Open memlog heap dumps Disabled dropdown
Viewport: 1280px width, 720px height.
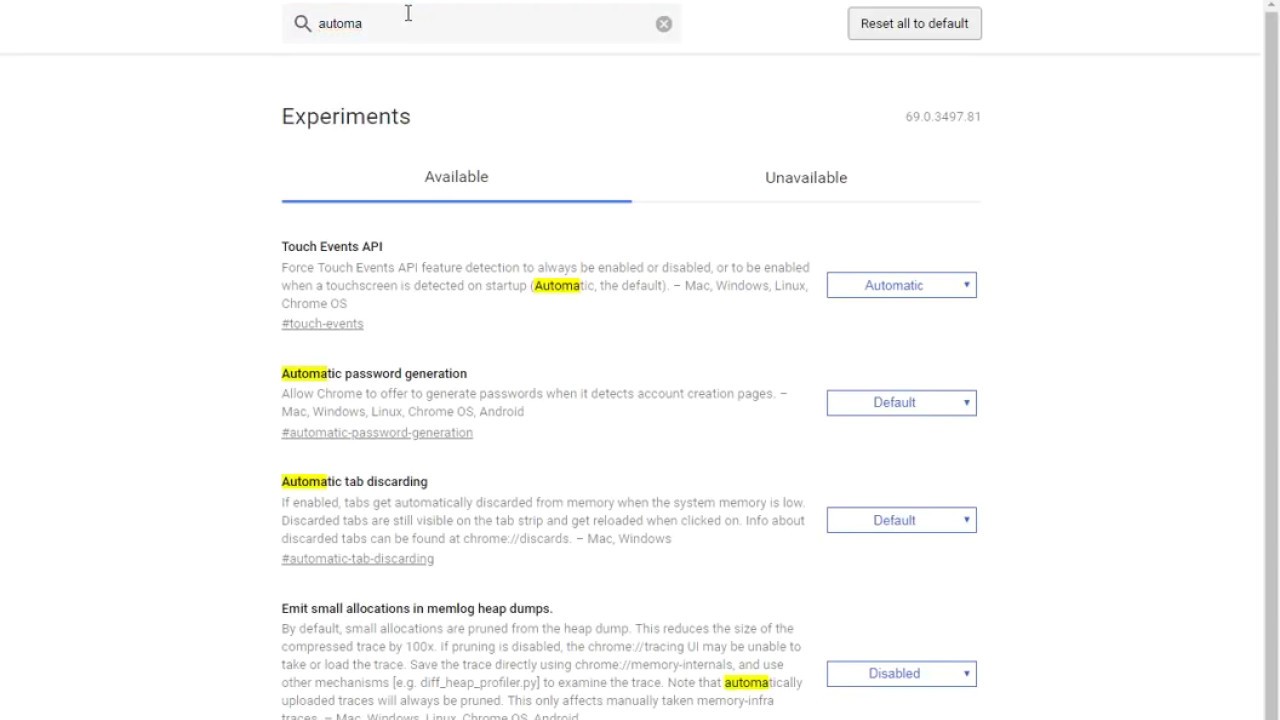(x=901, y=673)
